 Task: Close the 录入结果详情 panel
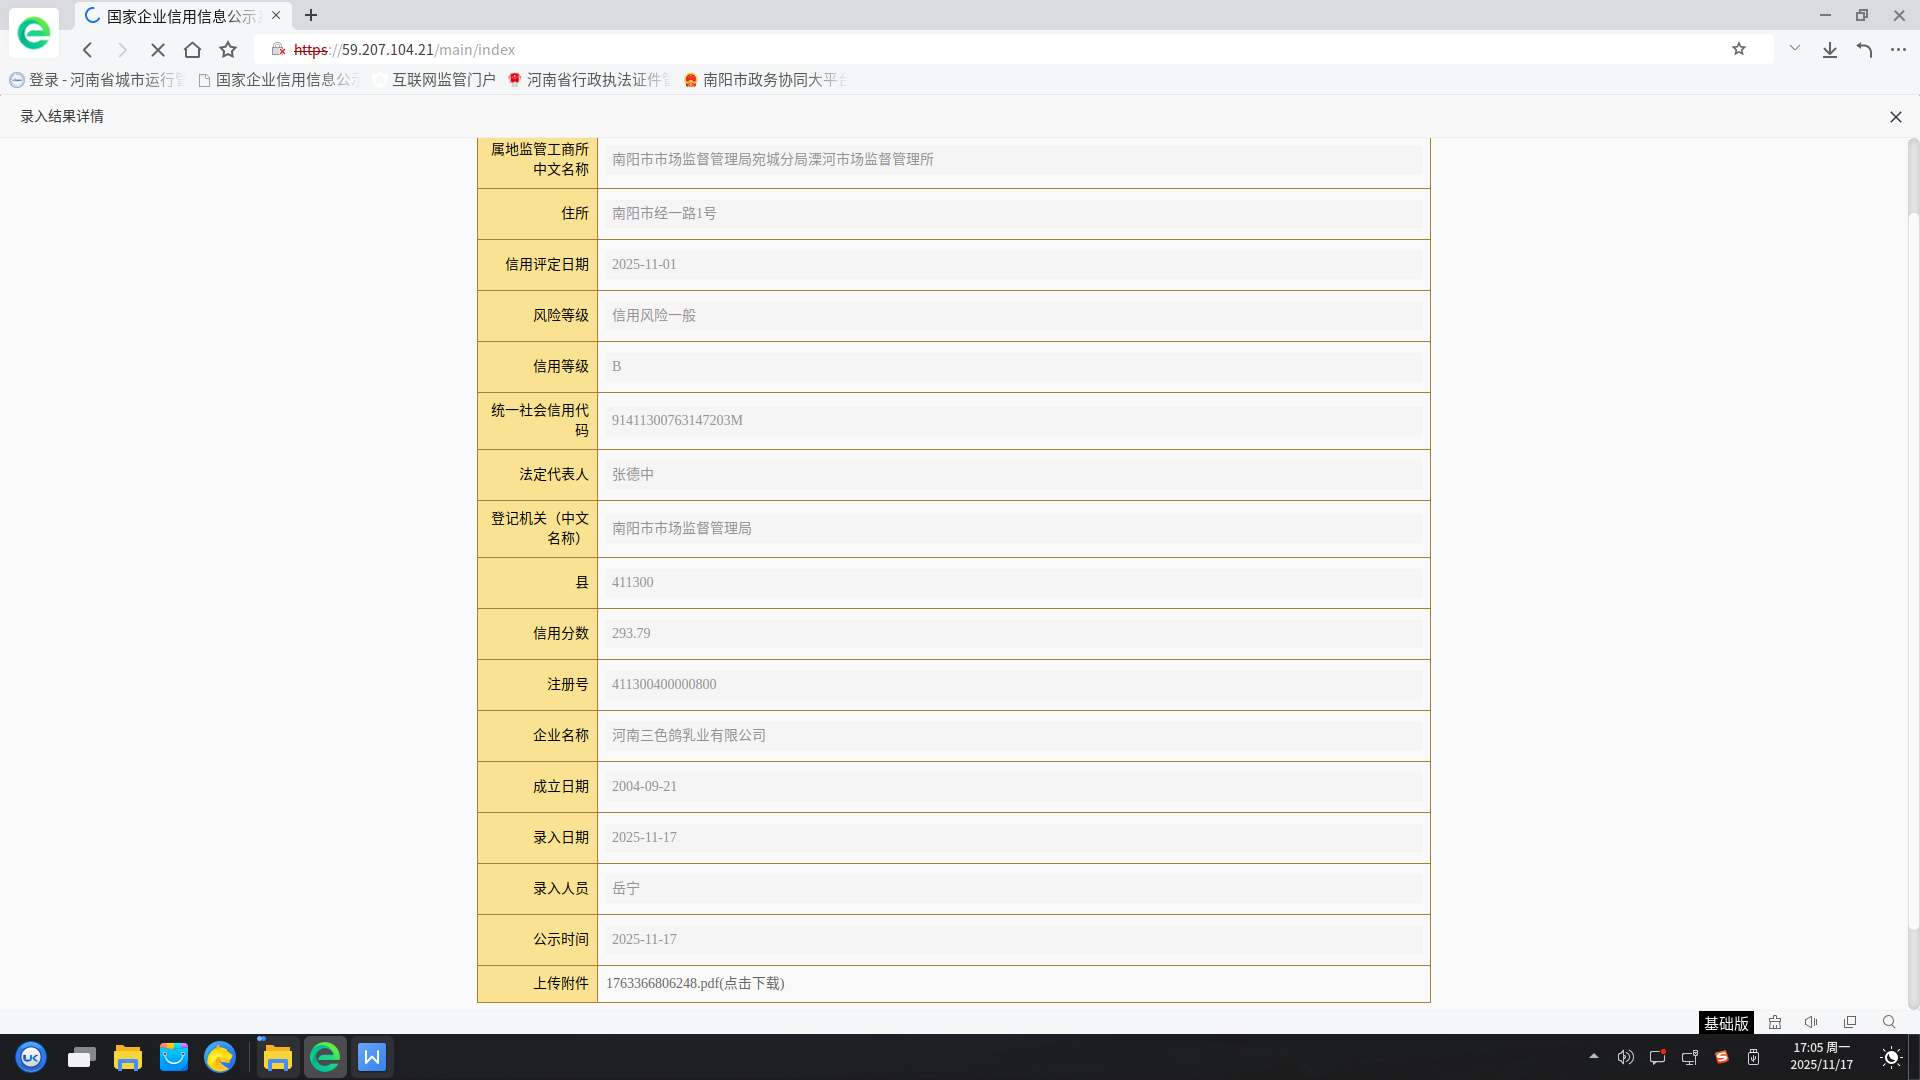[x=1895, y=117]
